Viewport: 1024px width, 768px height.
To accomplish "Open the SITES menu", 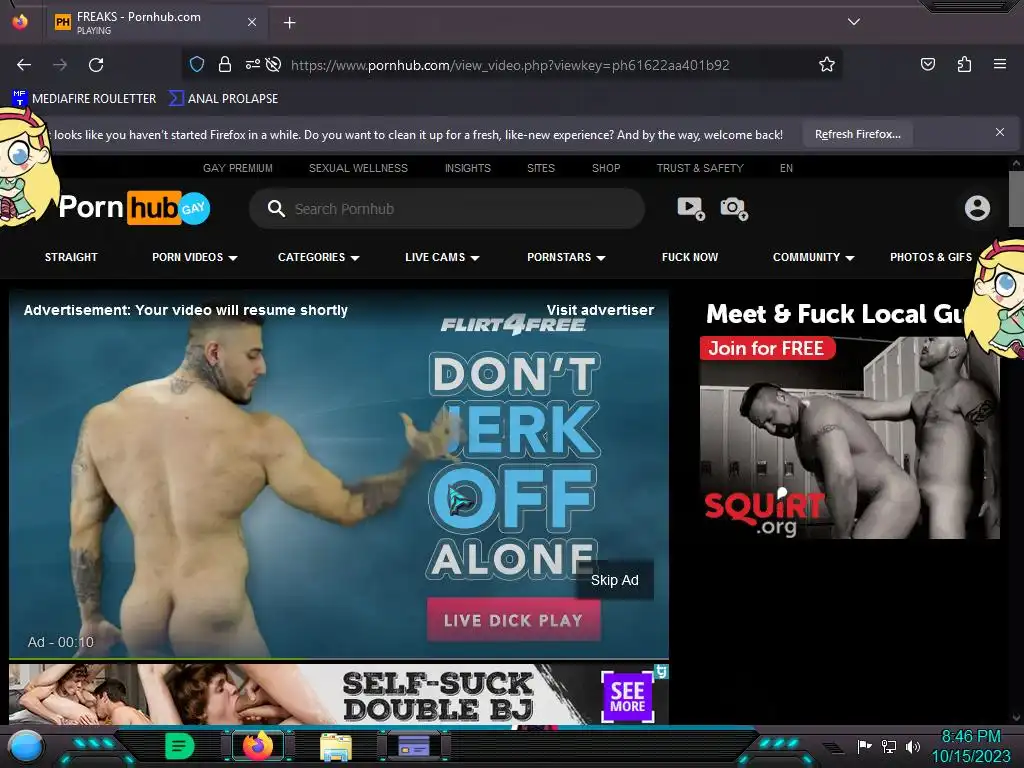I will [x=541, y=168].
